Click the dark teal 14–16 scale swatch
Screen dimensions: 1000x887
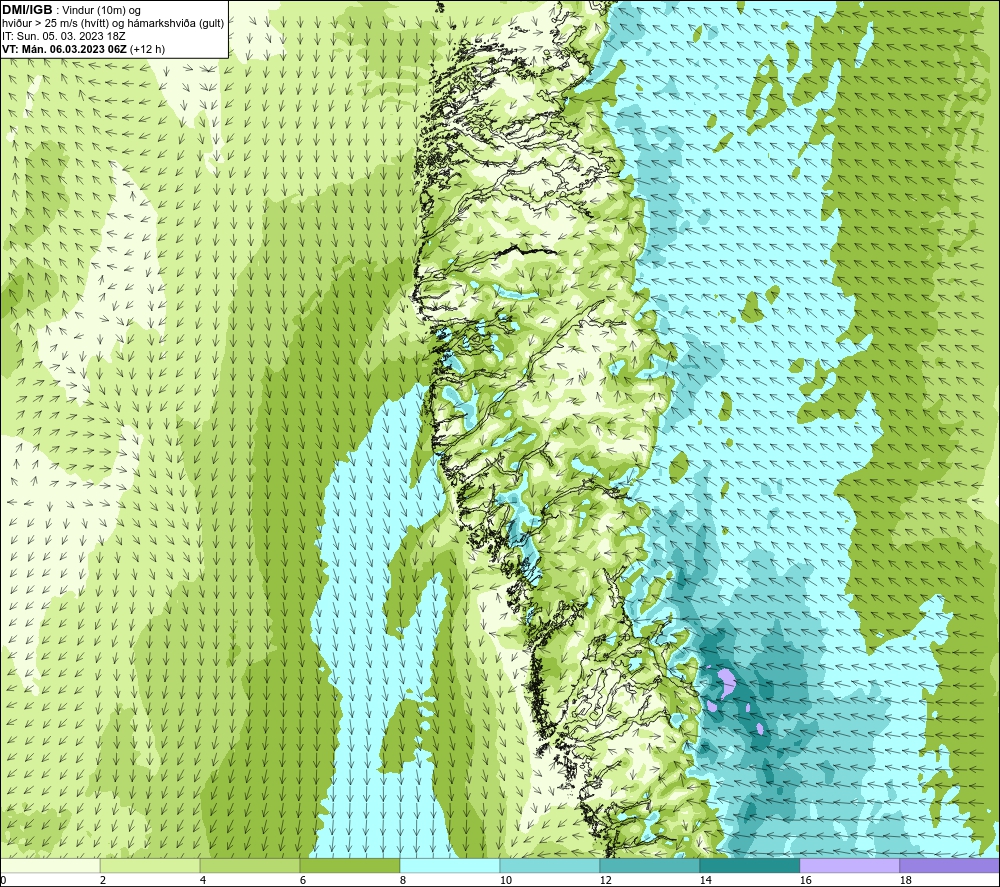749,865
